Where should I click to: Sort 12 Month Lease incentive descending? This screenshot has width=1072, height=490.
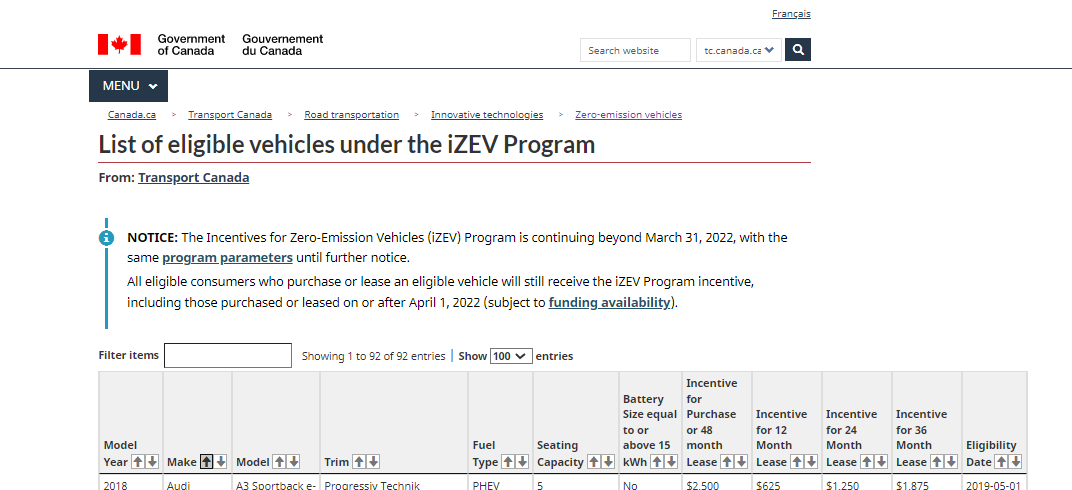point(811,462)
